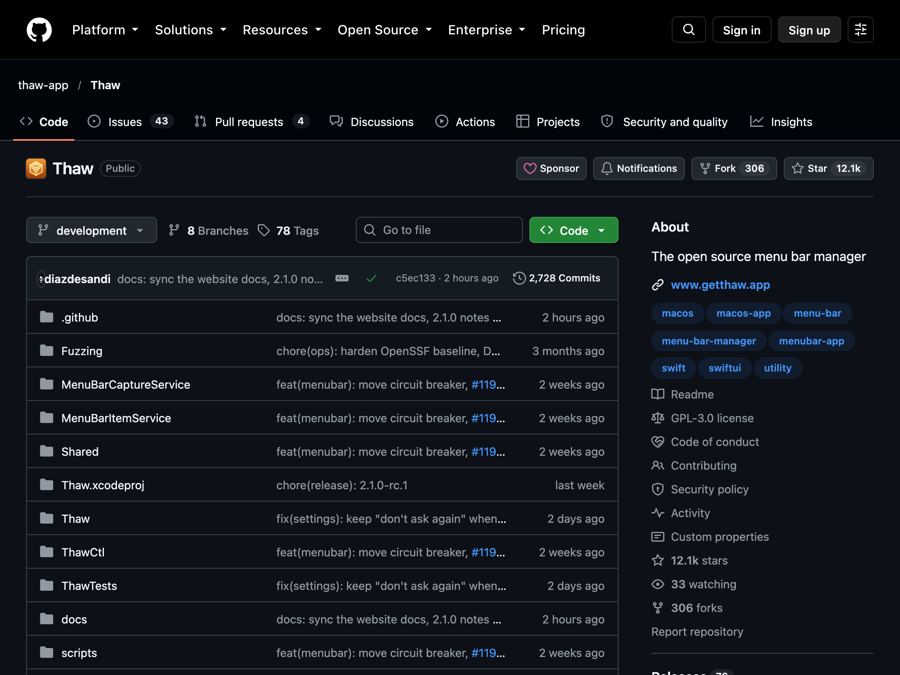This screenshot has height=675, width=900.
Task: Click the Thaw app orange logo
Action: point(36,169)
